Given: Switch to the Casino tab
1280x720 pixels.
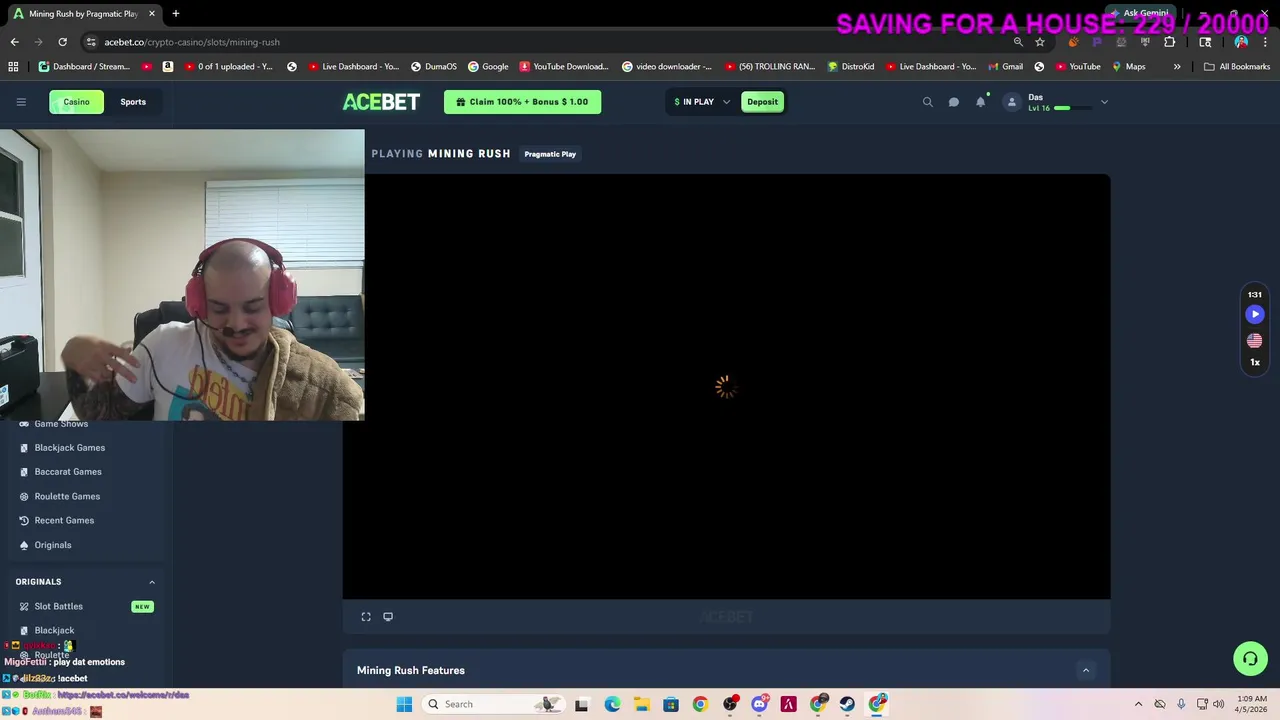Looking at the screenshot, I should tap(77, 102).
